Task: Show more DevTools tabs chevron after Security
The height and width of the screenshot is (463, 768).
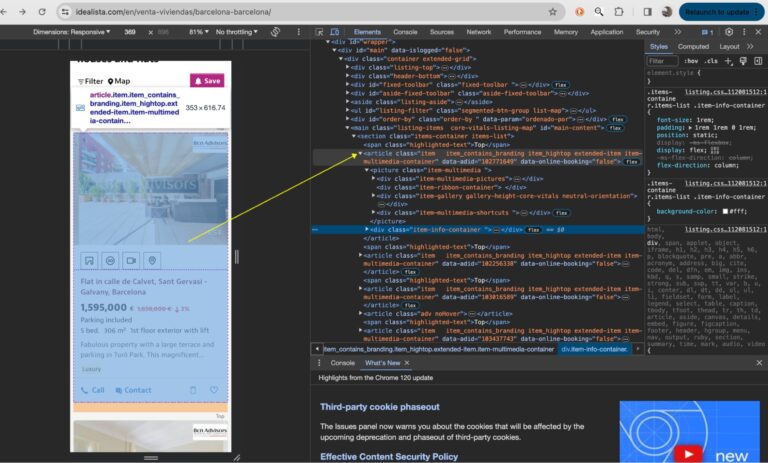Action: tap(677, 32)
